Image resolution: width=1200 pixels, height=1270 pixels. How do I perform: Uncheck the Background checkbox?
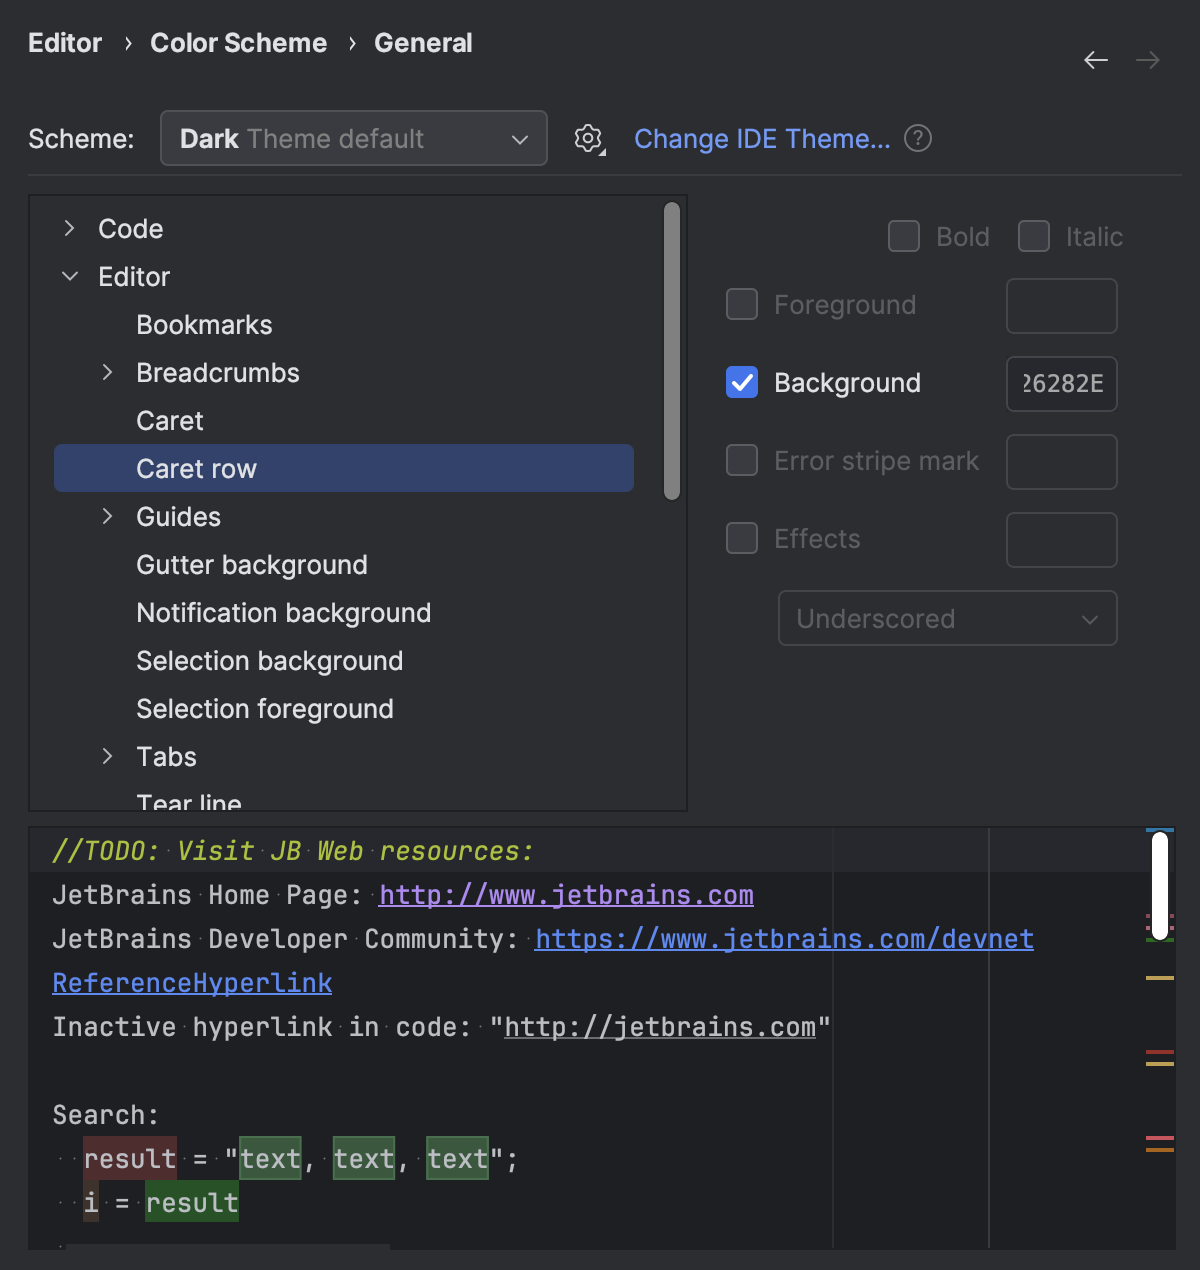(x=741, y=382)
